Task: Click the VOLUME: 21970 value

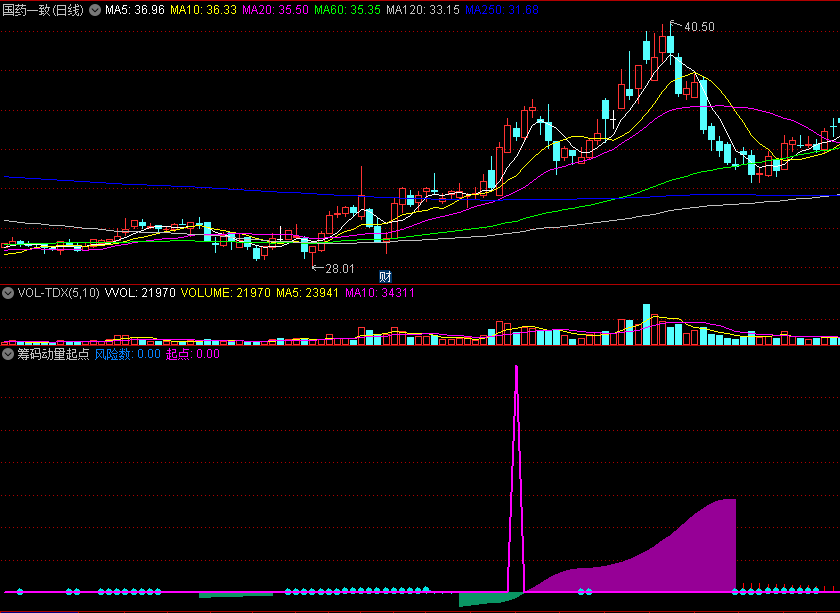Action: [226, 293]
